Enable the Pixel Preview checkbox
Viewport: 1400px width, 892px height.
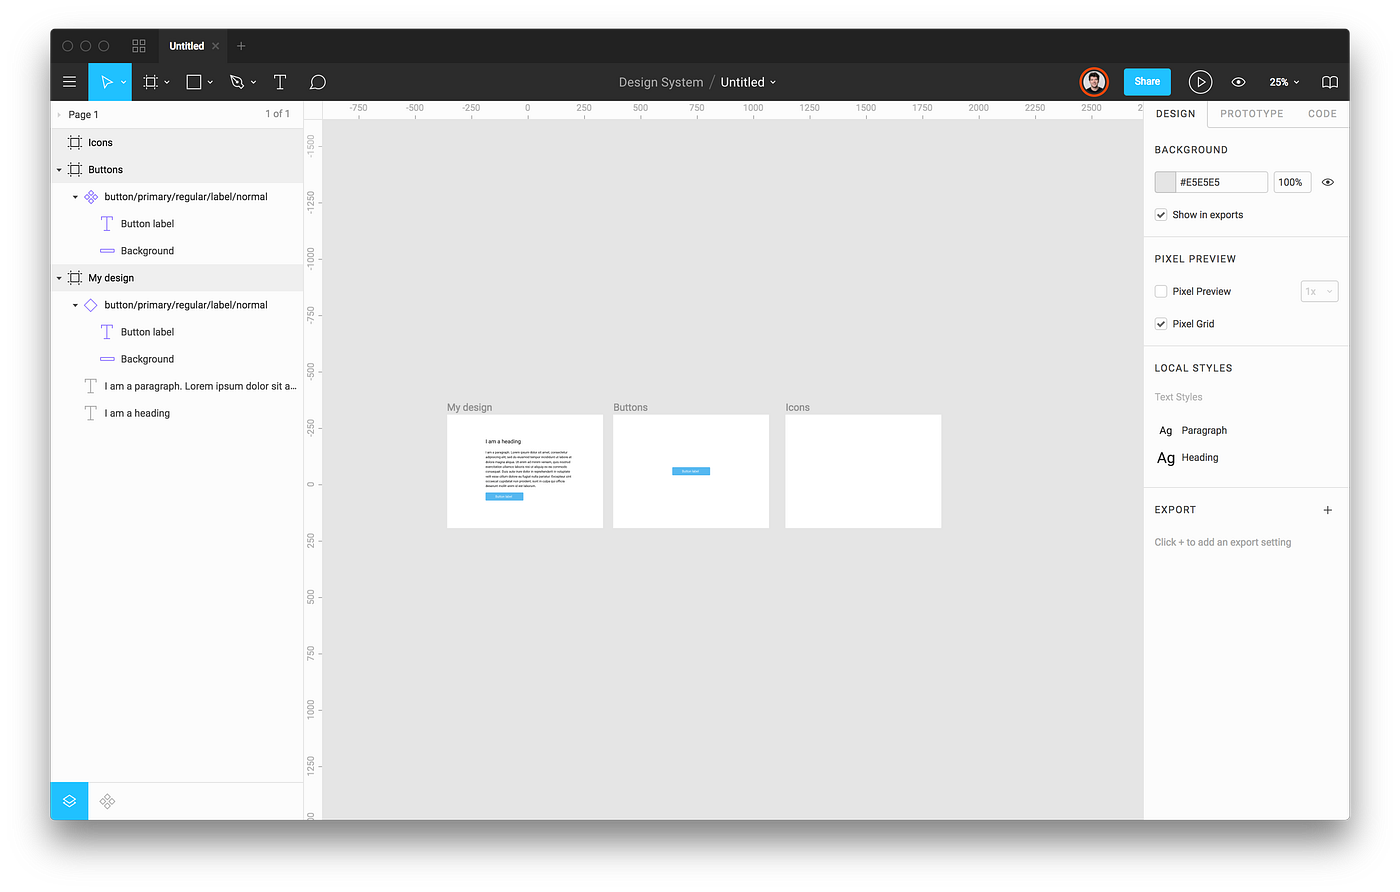[1161, 291]
